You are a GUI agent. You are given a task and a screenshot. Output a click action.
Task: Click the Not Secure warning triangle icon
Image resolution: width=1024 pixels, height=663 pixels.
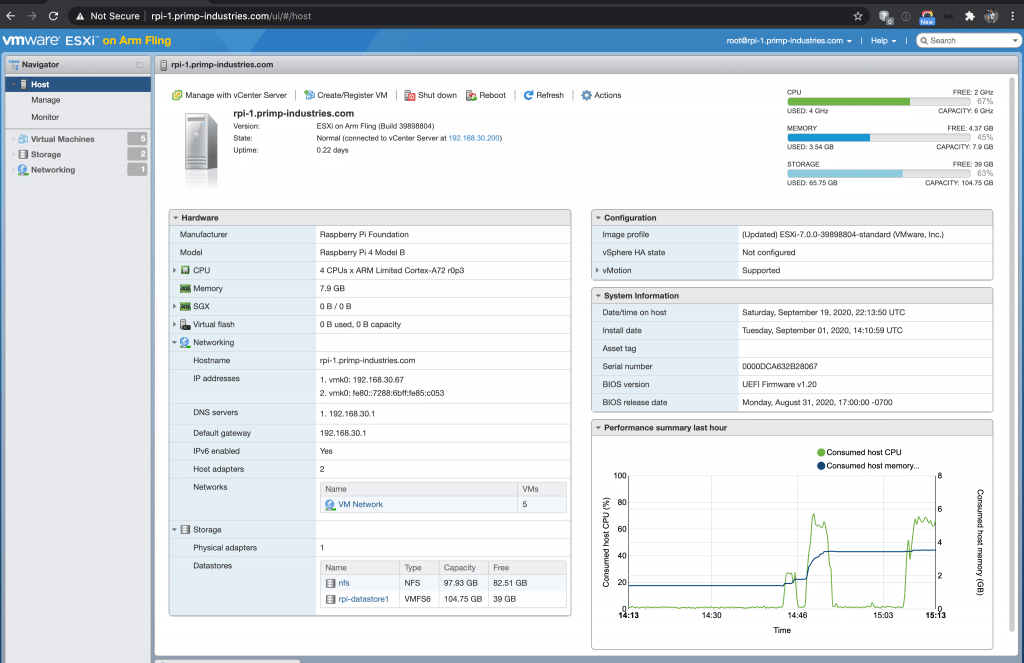[80, 16]
